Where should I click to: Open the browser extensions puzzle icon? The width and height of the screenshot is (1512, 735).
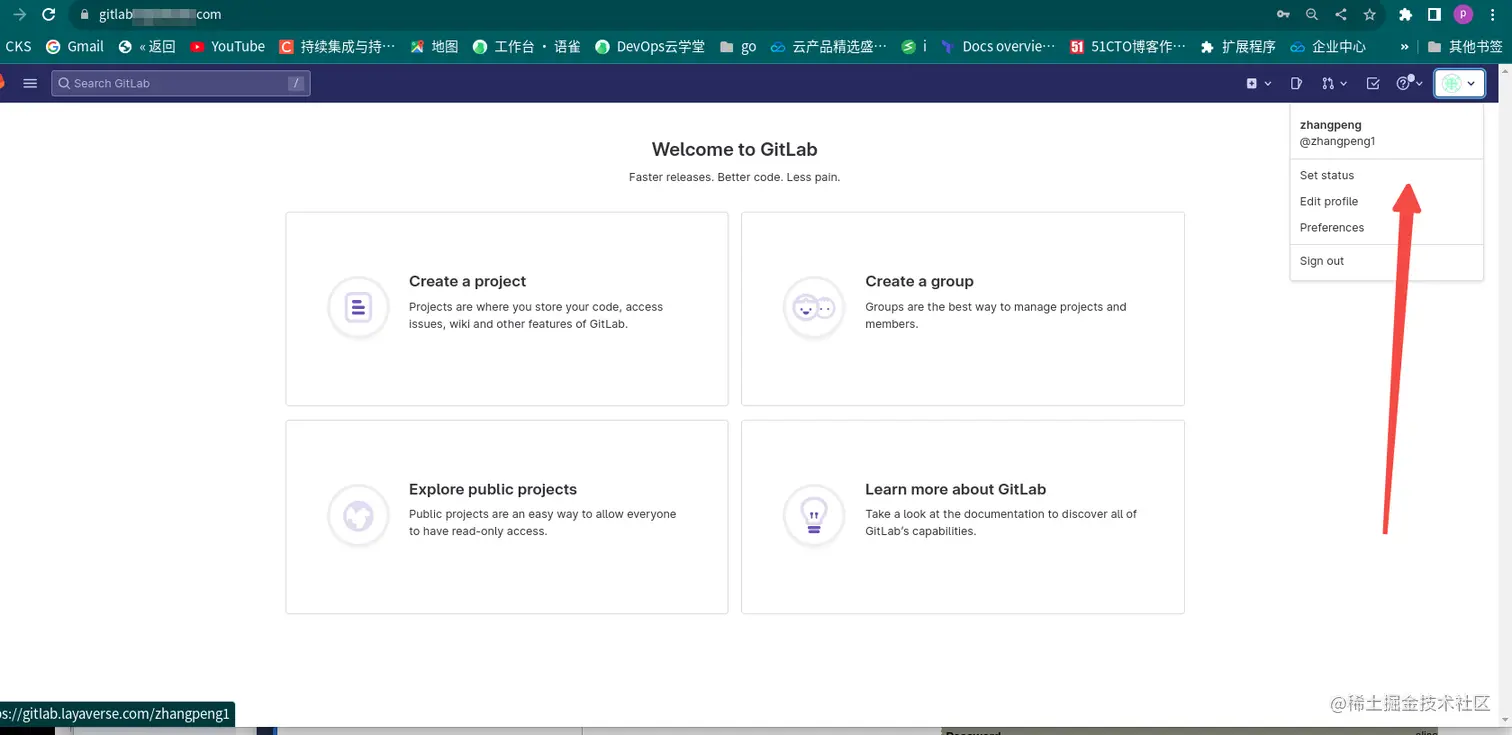[x=1405, y=15]
